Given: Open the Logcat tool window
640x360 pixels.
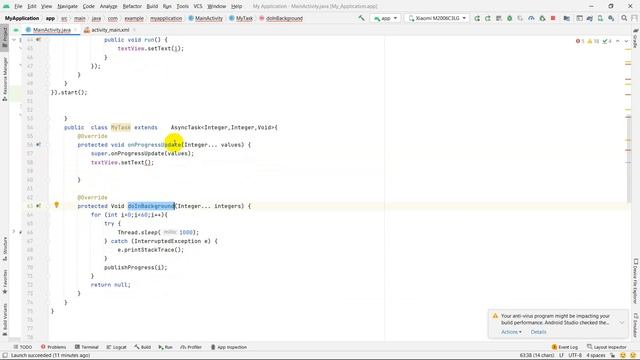Looking at the screenshot, I should (116, 347).
